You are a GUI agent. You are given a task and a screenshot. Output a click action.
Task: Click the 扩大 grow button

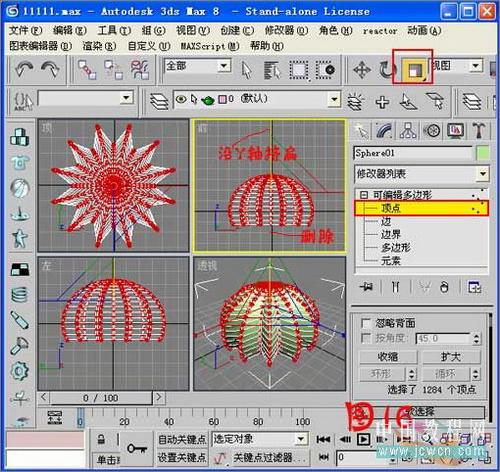click(451, 357)
